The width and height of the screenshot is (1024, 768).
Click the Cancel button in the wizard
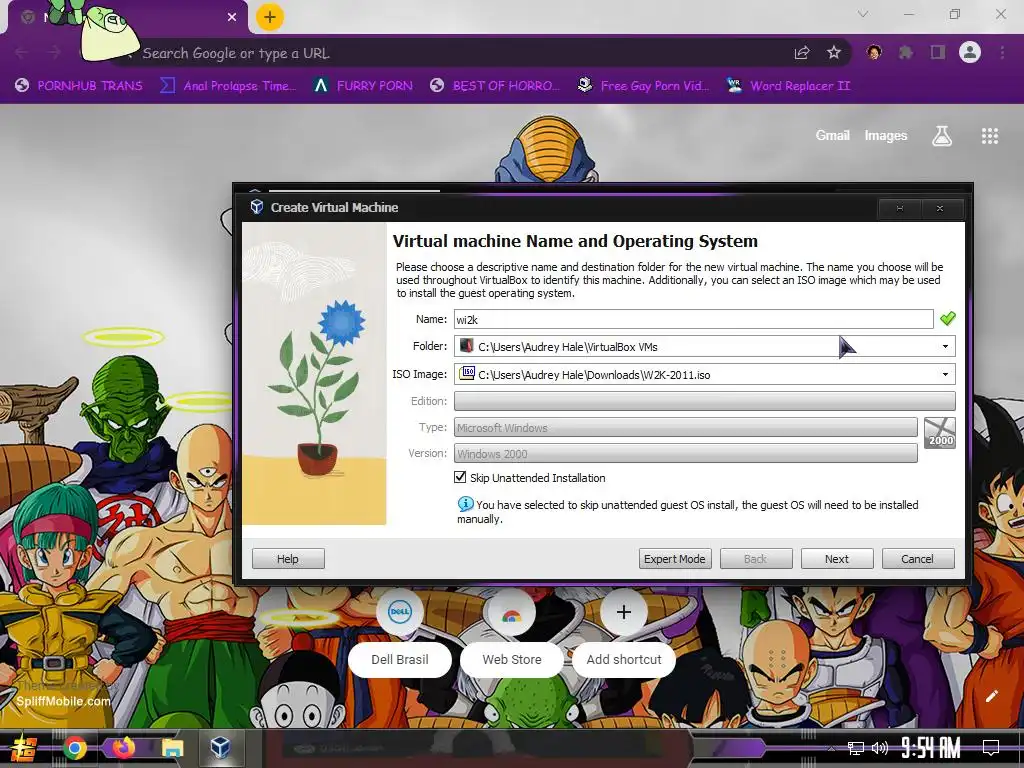click(918, 559)
